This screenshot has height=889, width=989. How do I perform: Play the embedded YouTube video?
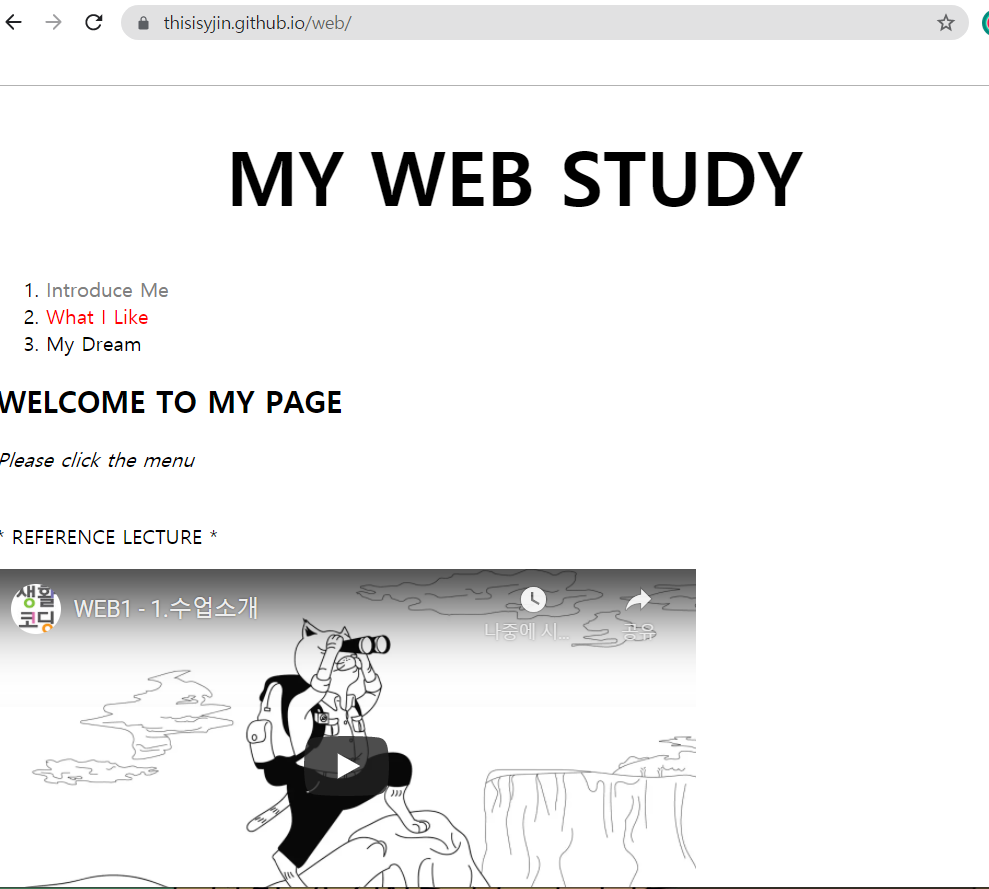coord(347,766)
